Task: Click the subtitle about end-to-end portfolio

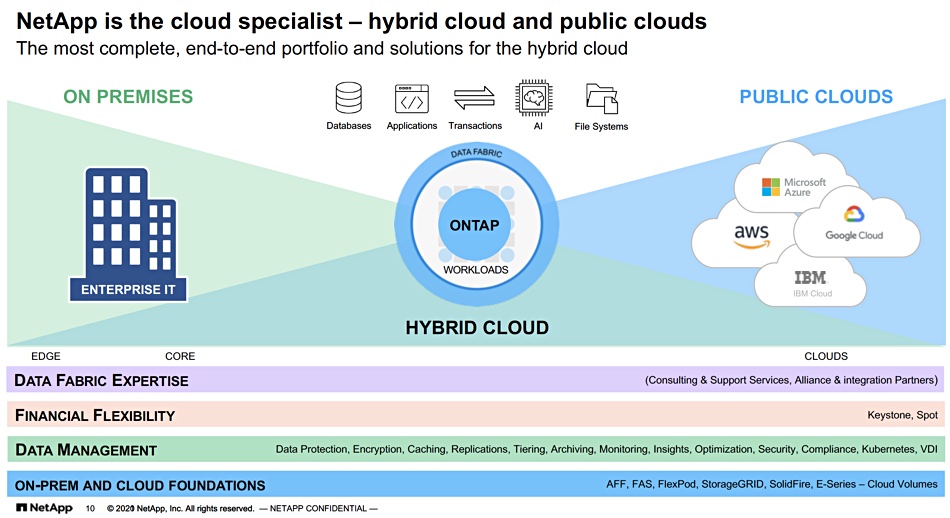Action: (x=322, y=48)
